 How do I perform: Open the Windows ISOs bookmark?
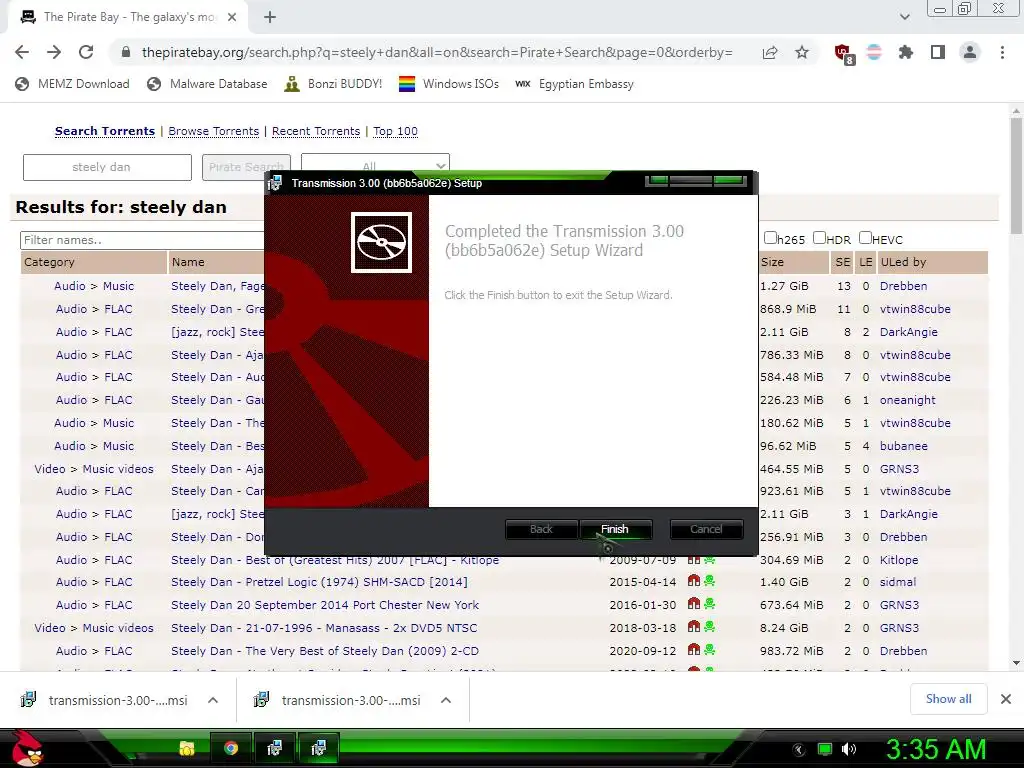tap(449, 84)
